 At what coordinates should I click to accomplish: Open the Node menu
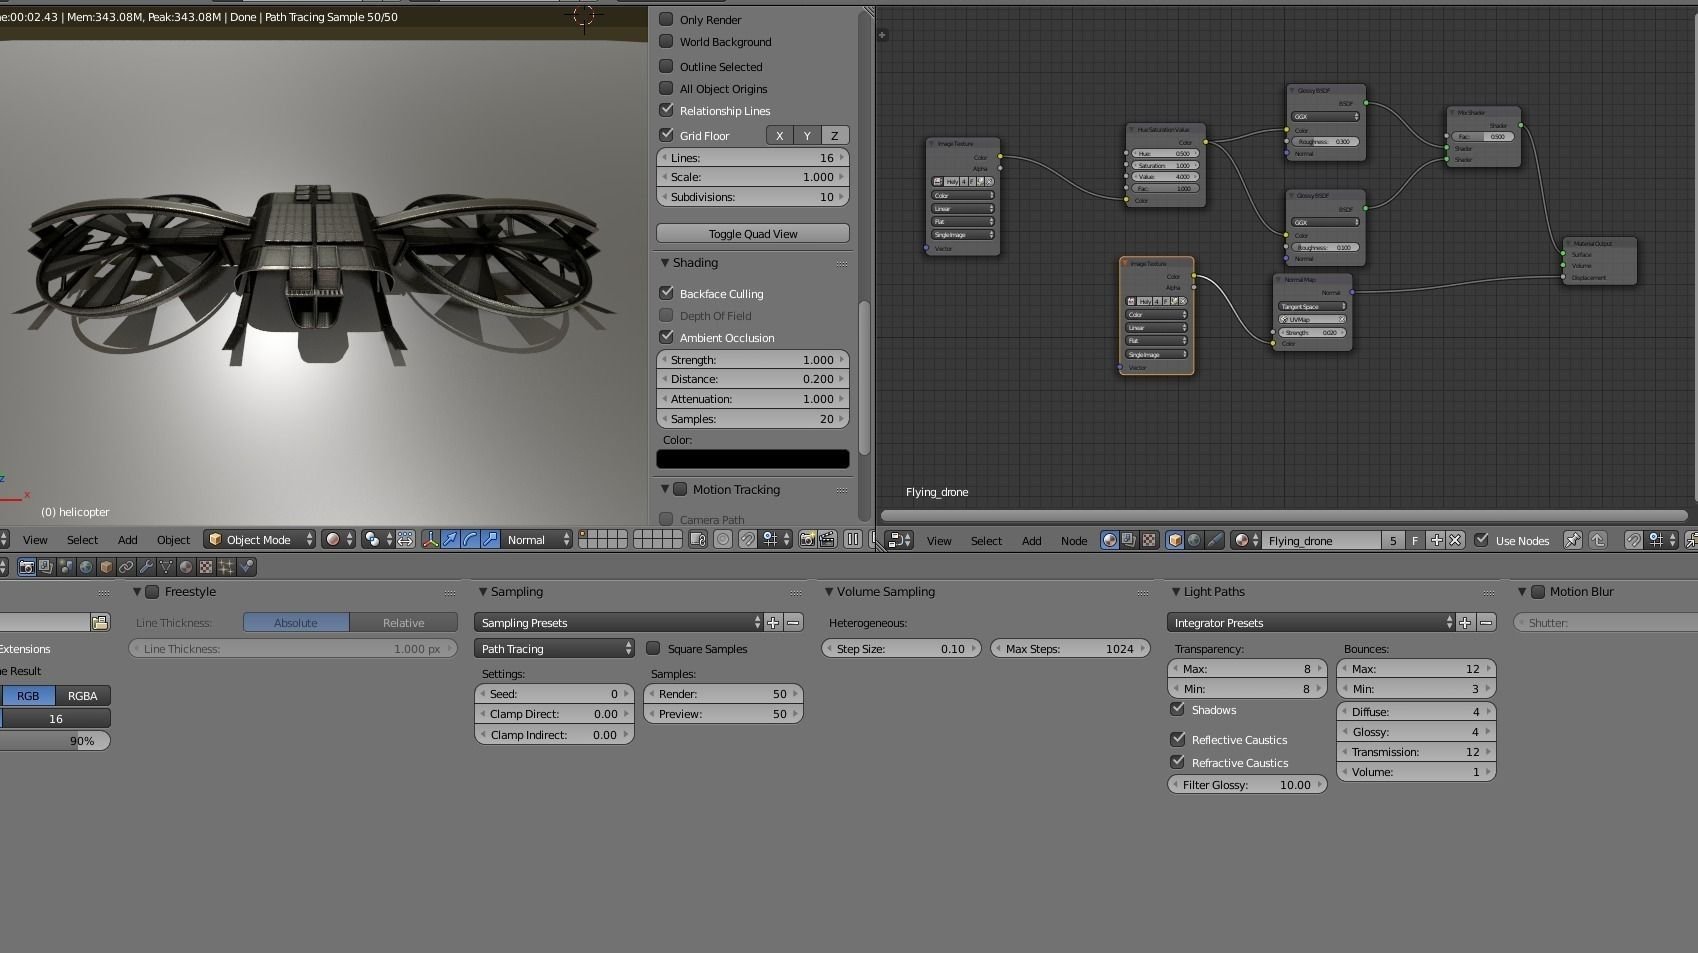click(1074, 540)
